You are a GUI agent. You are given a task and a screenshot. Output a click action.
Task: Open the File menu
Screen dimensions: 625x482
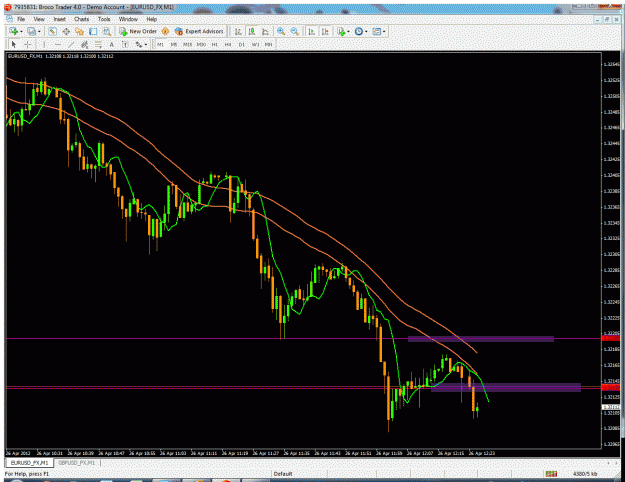[x=21, y=19]
